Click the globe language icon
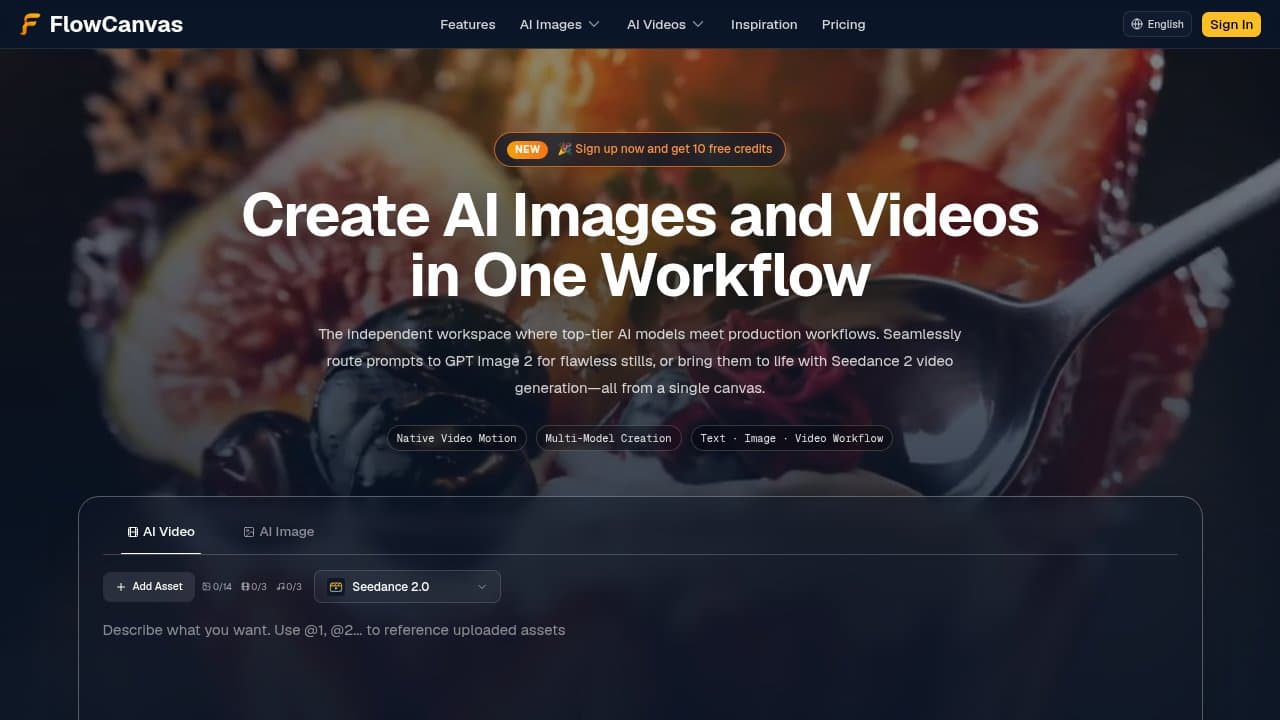 coord(1137,24)
